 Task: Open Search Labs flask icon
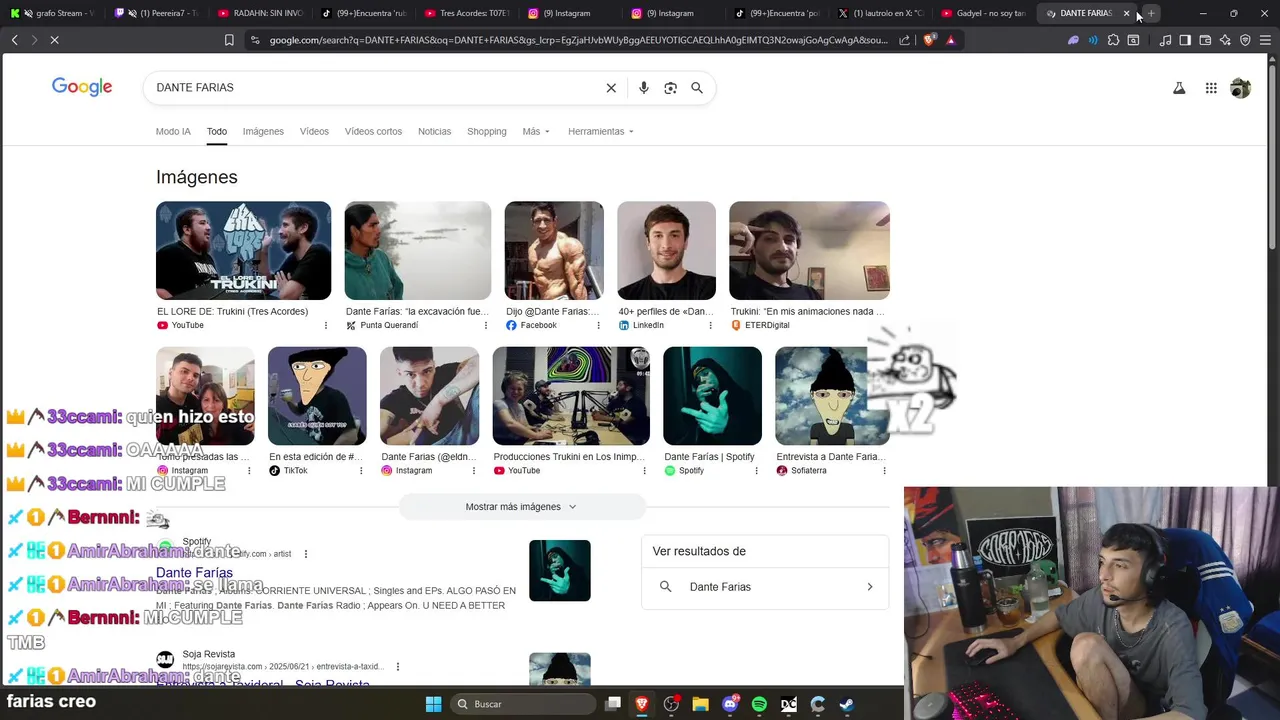tap(1179, 88)
